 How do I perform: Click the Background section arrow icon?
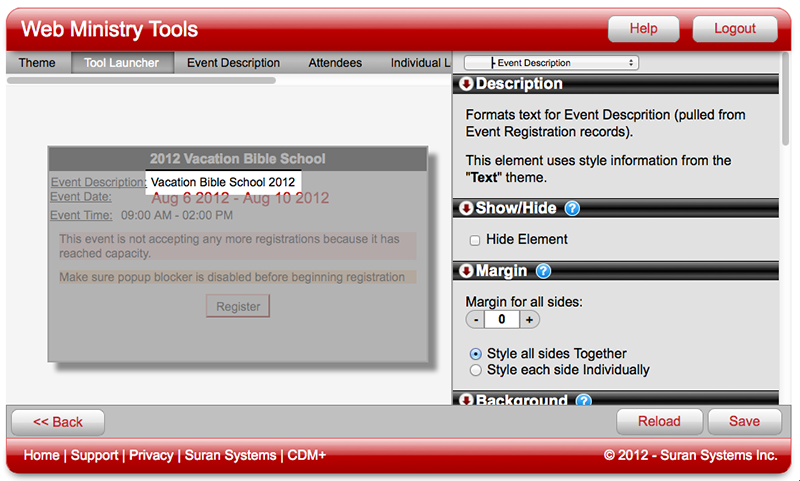point(466,400)
